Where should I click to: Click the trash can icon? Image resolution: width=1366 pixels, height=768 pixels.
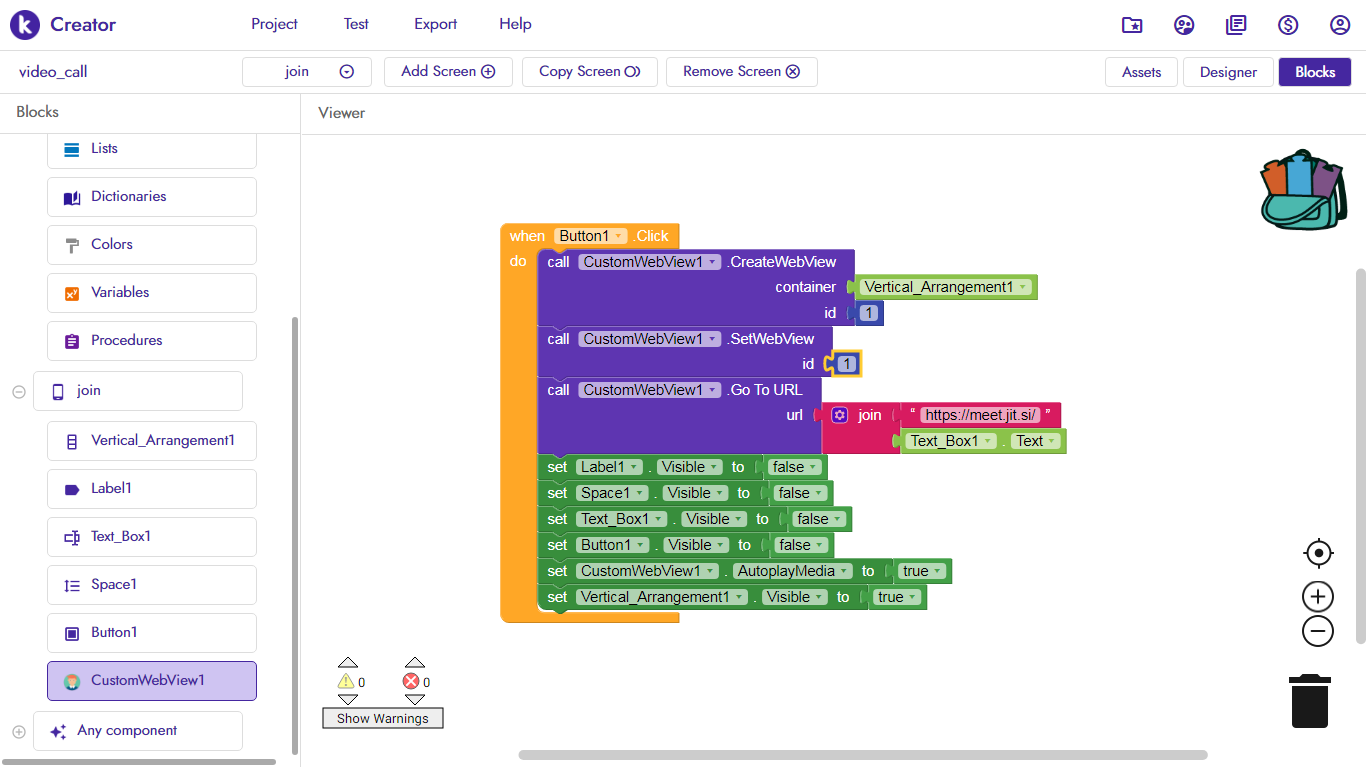[1309, 701]
